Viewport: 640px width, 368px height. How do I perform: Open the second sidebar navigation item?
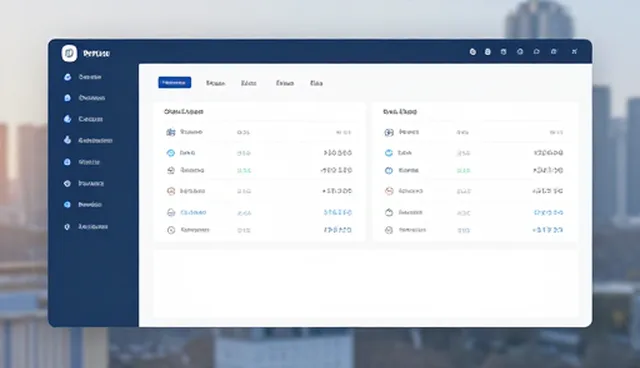[85, 98]
